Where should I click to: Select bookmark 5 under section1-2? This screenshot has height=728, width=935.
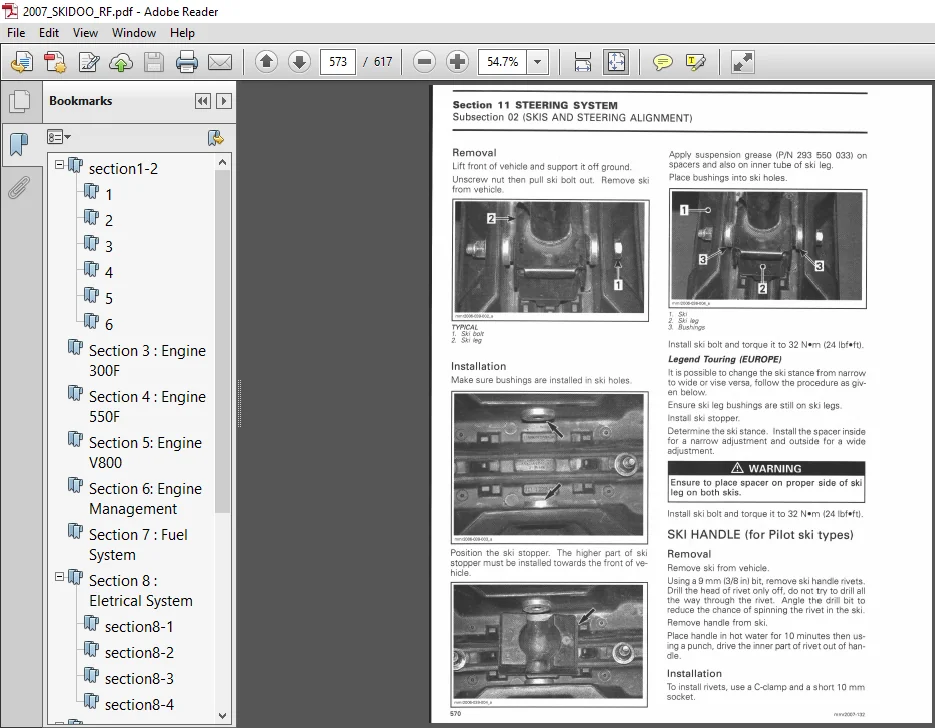point(109,299)
